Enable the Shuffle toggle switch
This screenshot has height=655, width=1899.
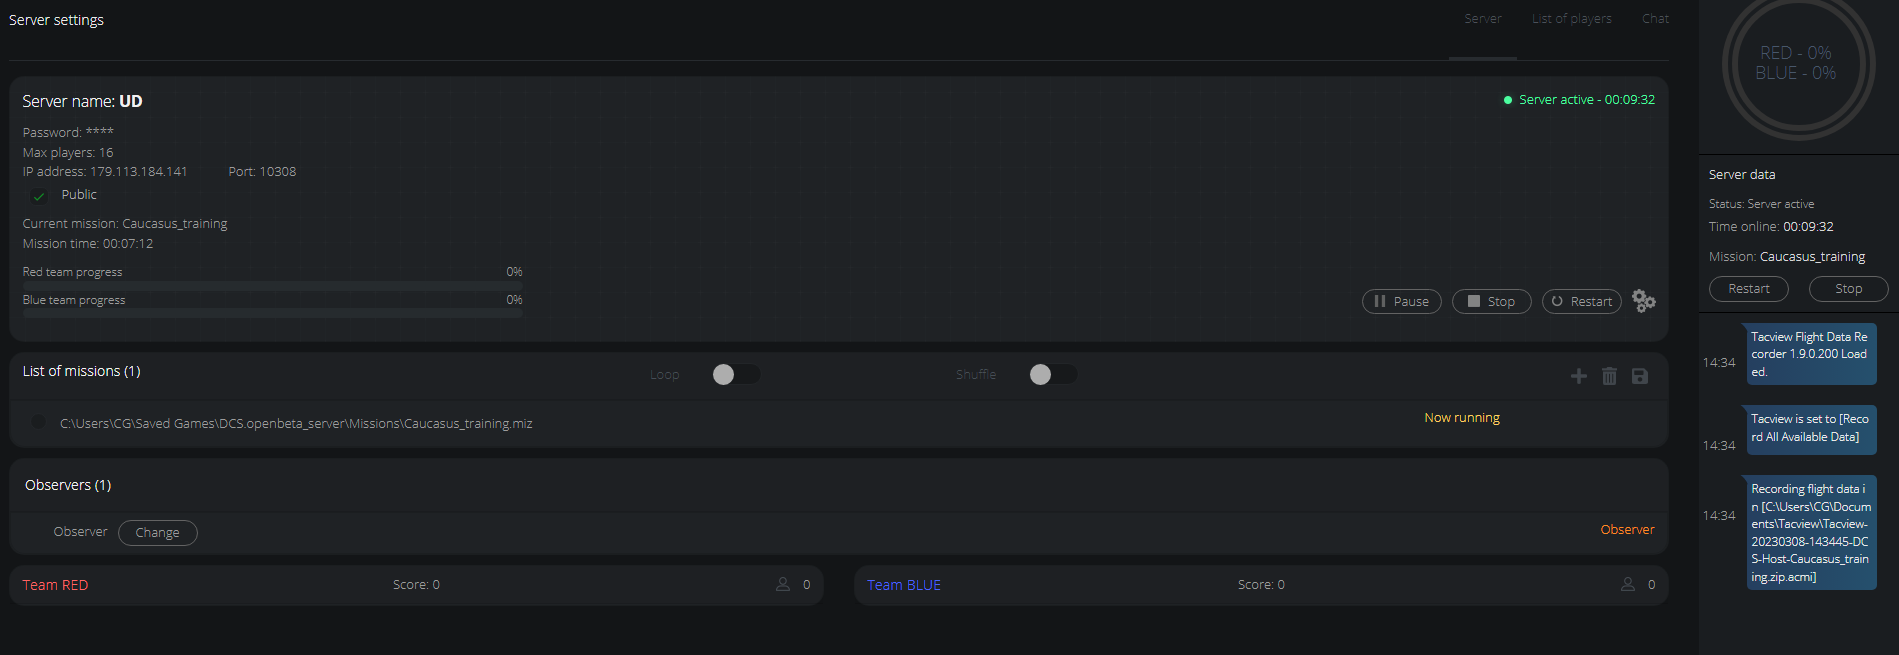point(1053,374)
